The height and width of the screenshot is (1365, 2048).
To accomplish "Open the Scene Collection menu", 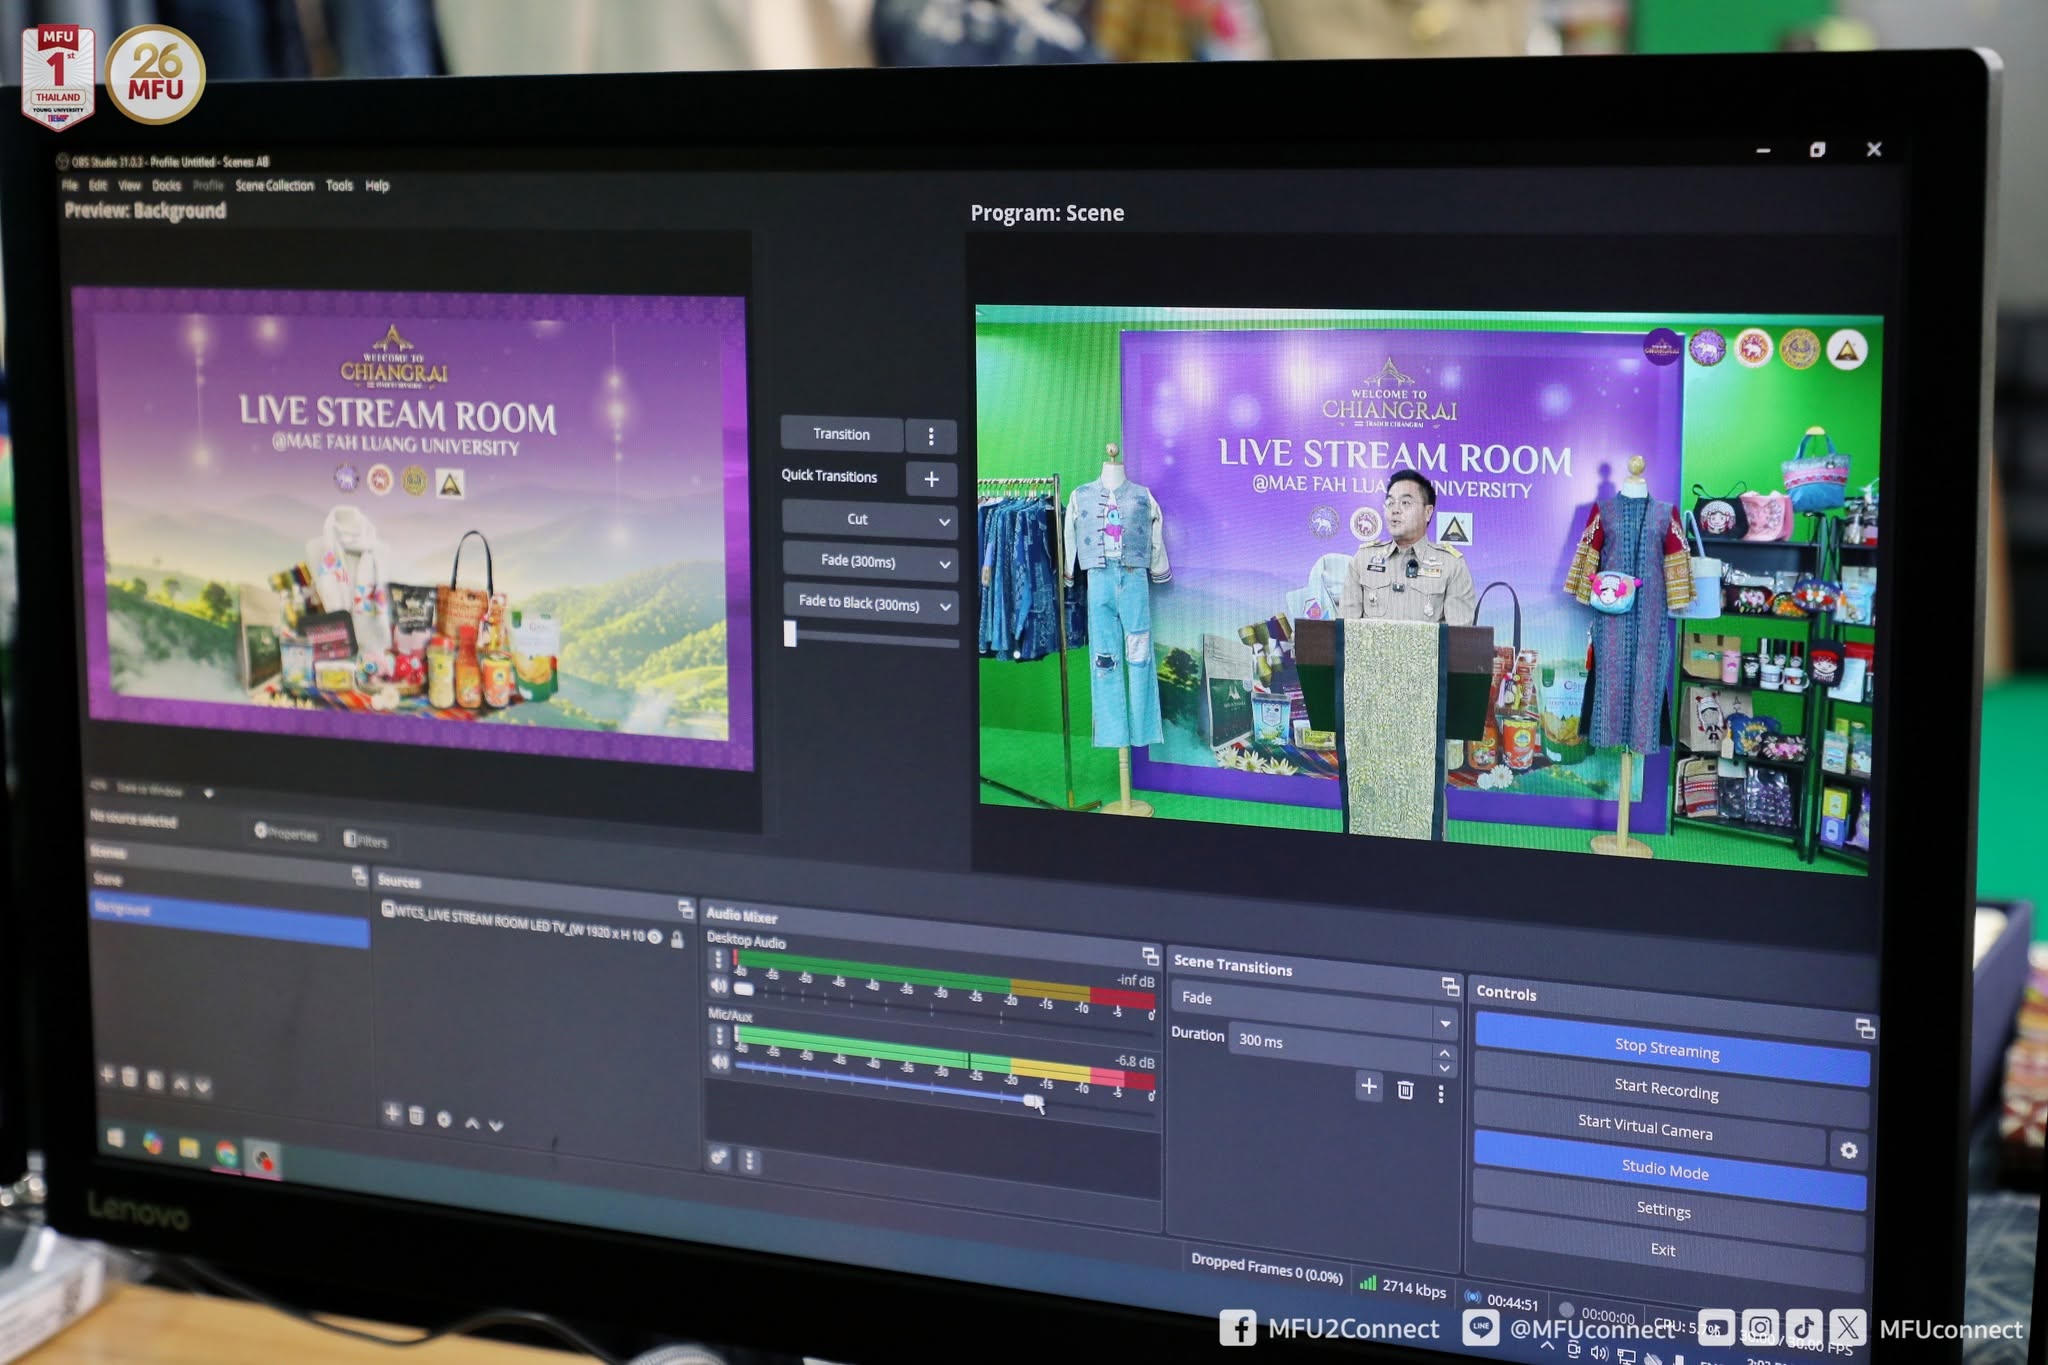I will pos(274,186).
